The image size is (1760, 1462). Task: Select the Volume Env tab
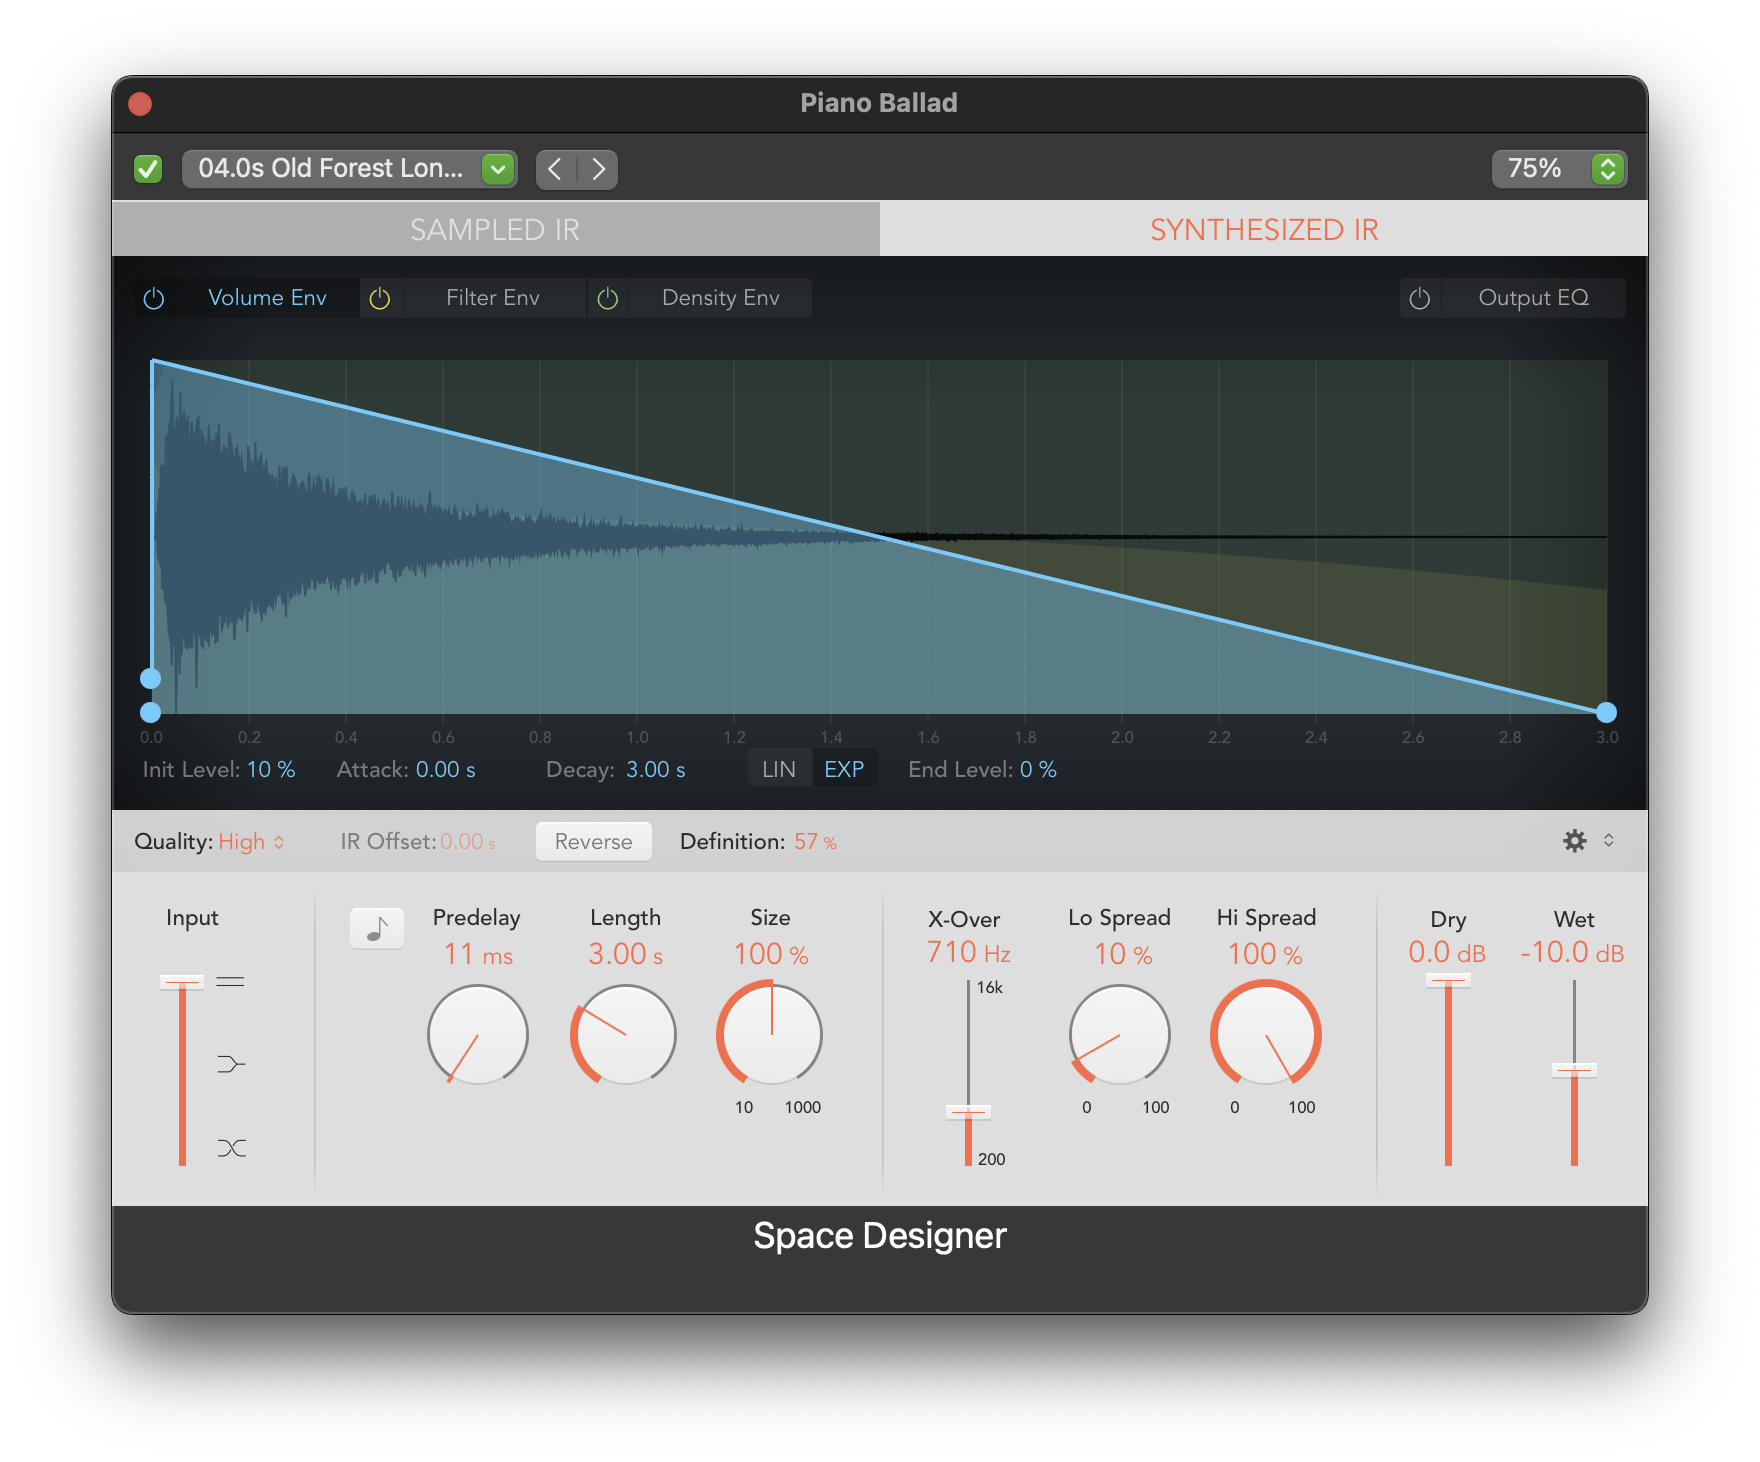[267, 298]
